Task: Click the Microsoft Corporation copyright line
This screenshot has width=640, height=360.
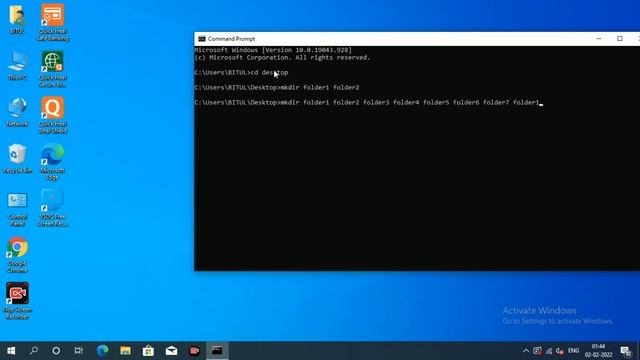Action: point(282,58)
